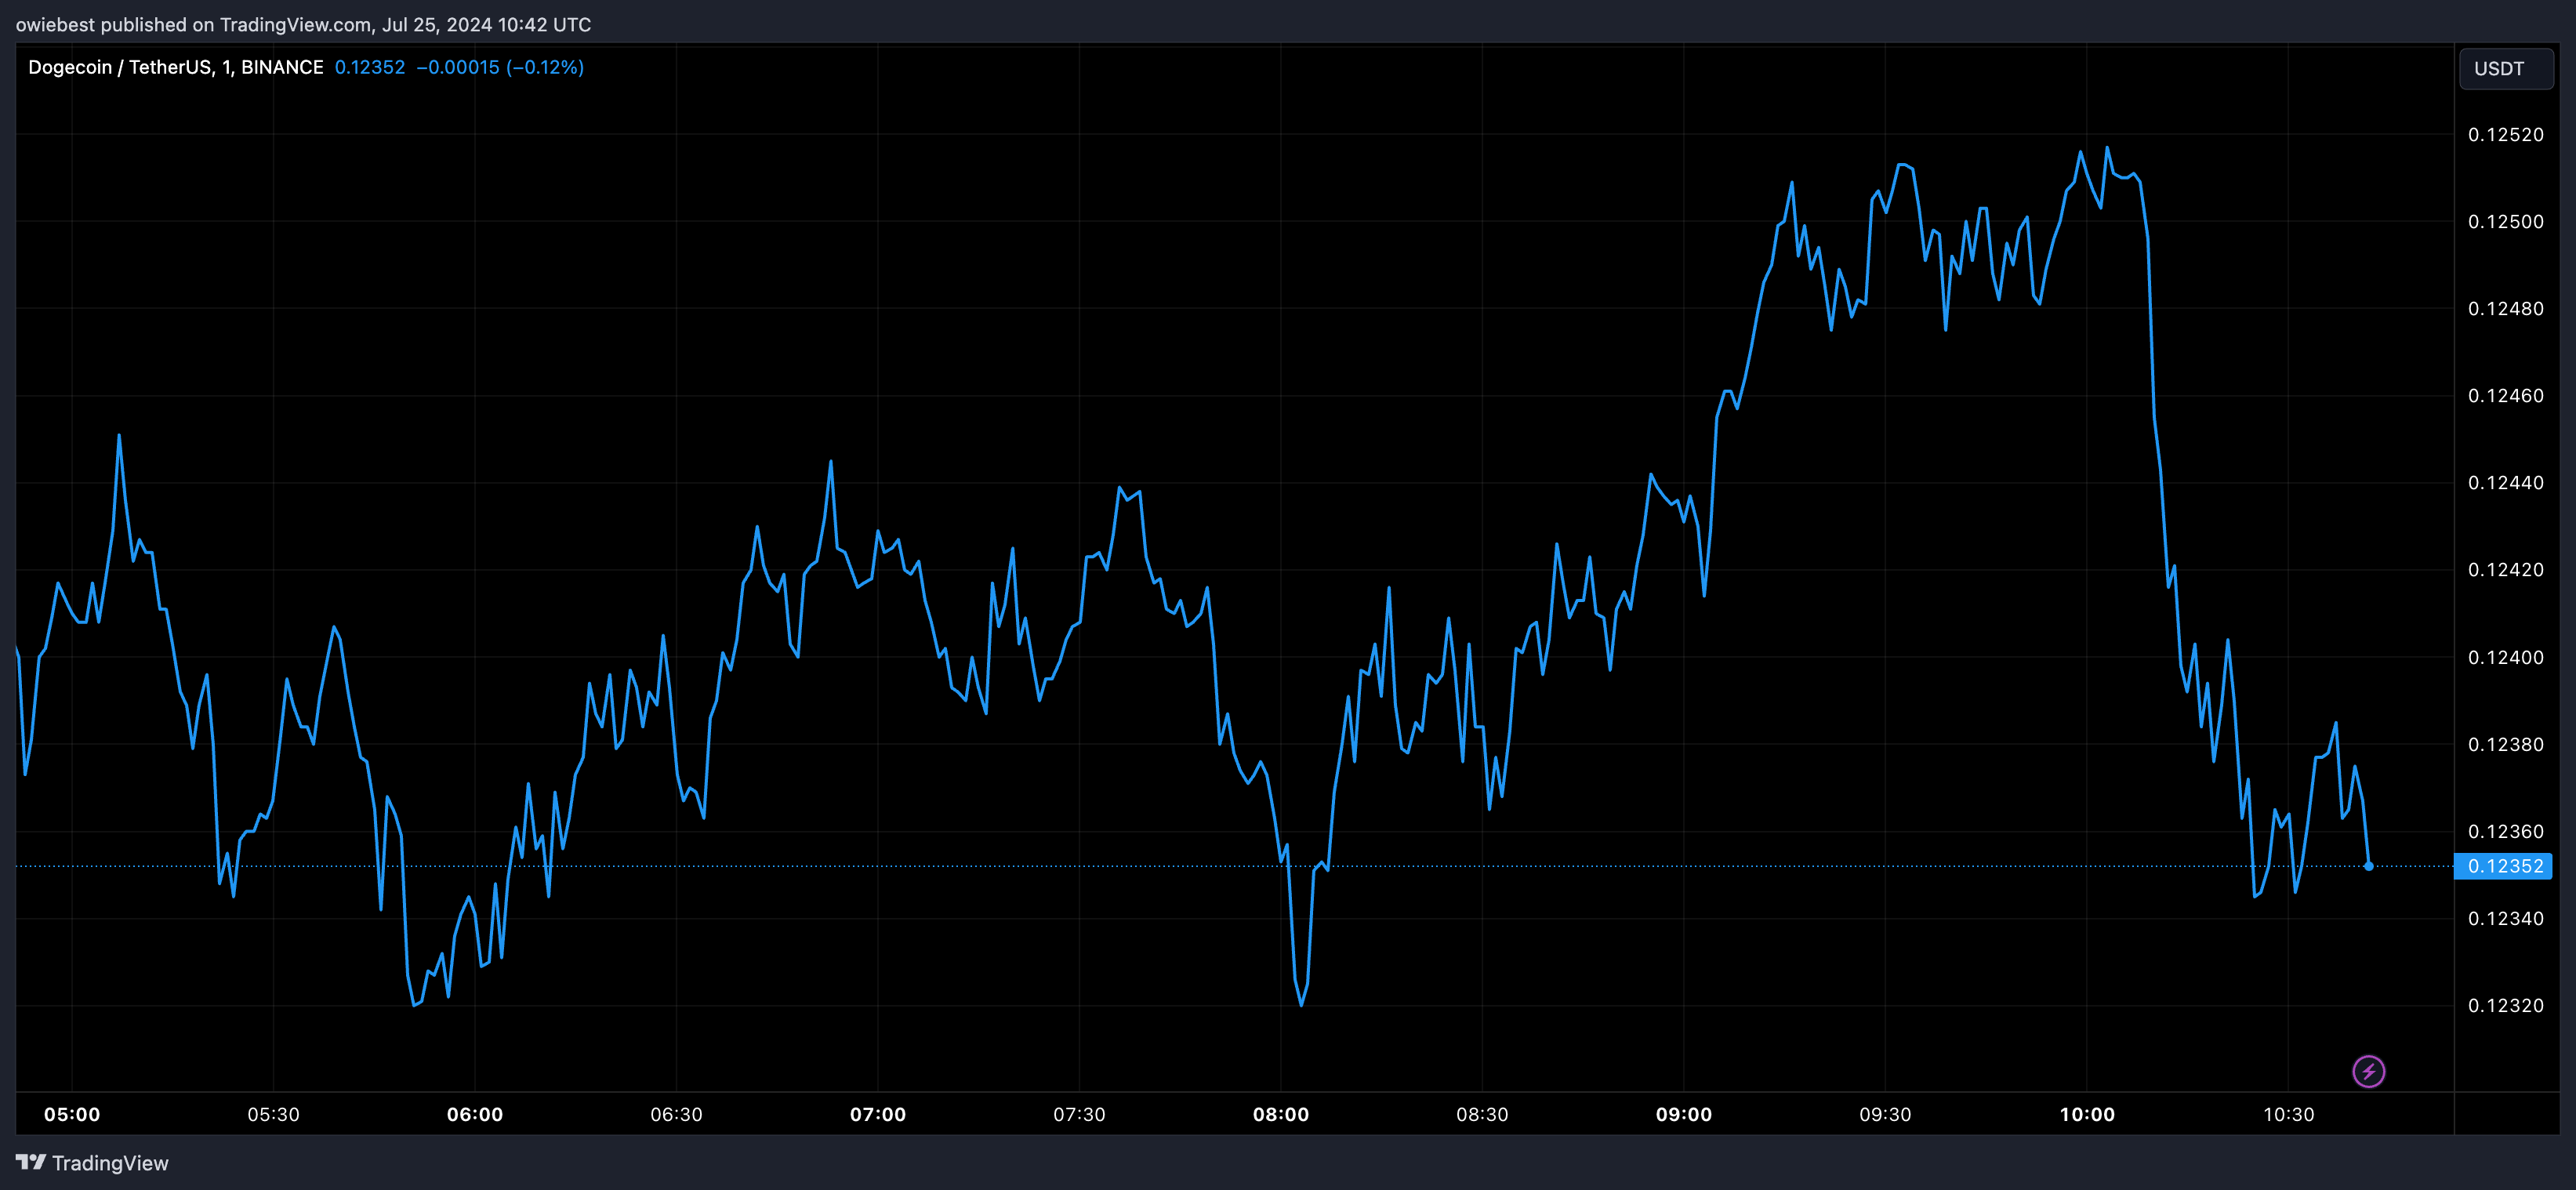Click the purple lightning bolt icon
This screenshot has height=1190, width=2576.
pos(2368,1071)
